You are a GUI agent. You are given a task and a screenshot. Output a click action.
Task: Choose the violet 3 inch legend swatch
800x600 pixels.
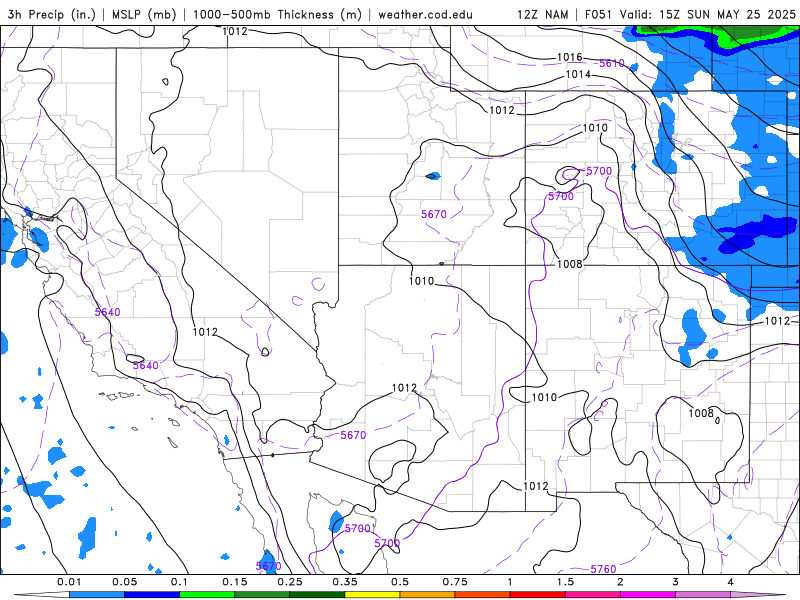click(x=703, y=595)
